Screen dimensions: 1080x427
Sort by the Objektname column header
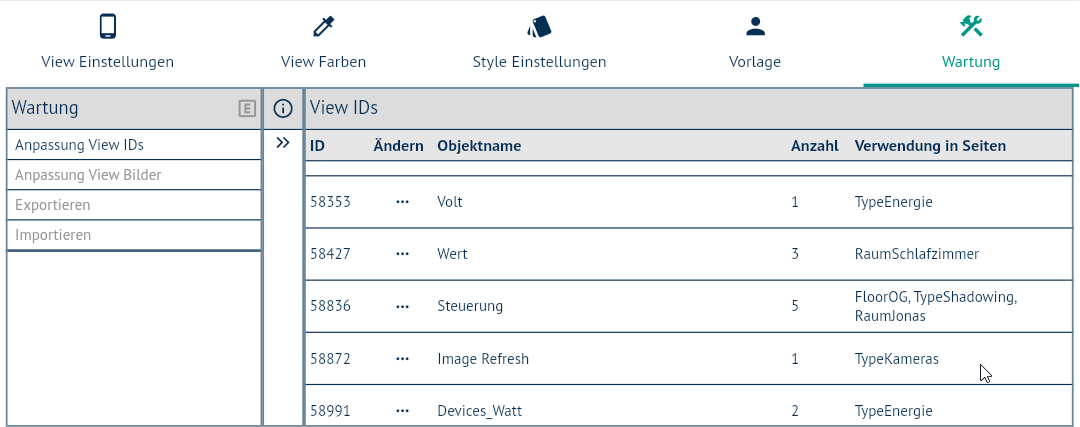pyautogui.click(x=479, y=146)
